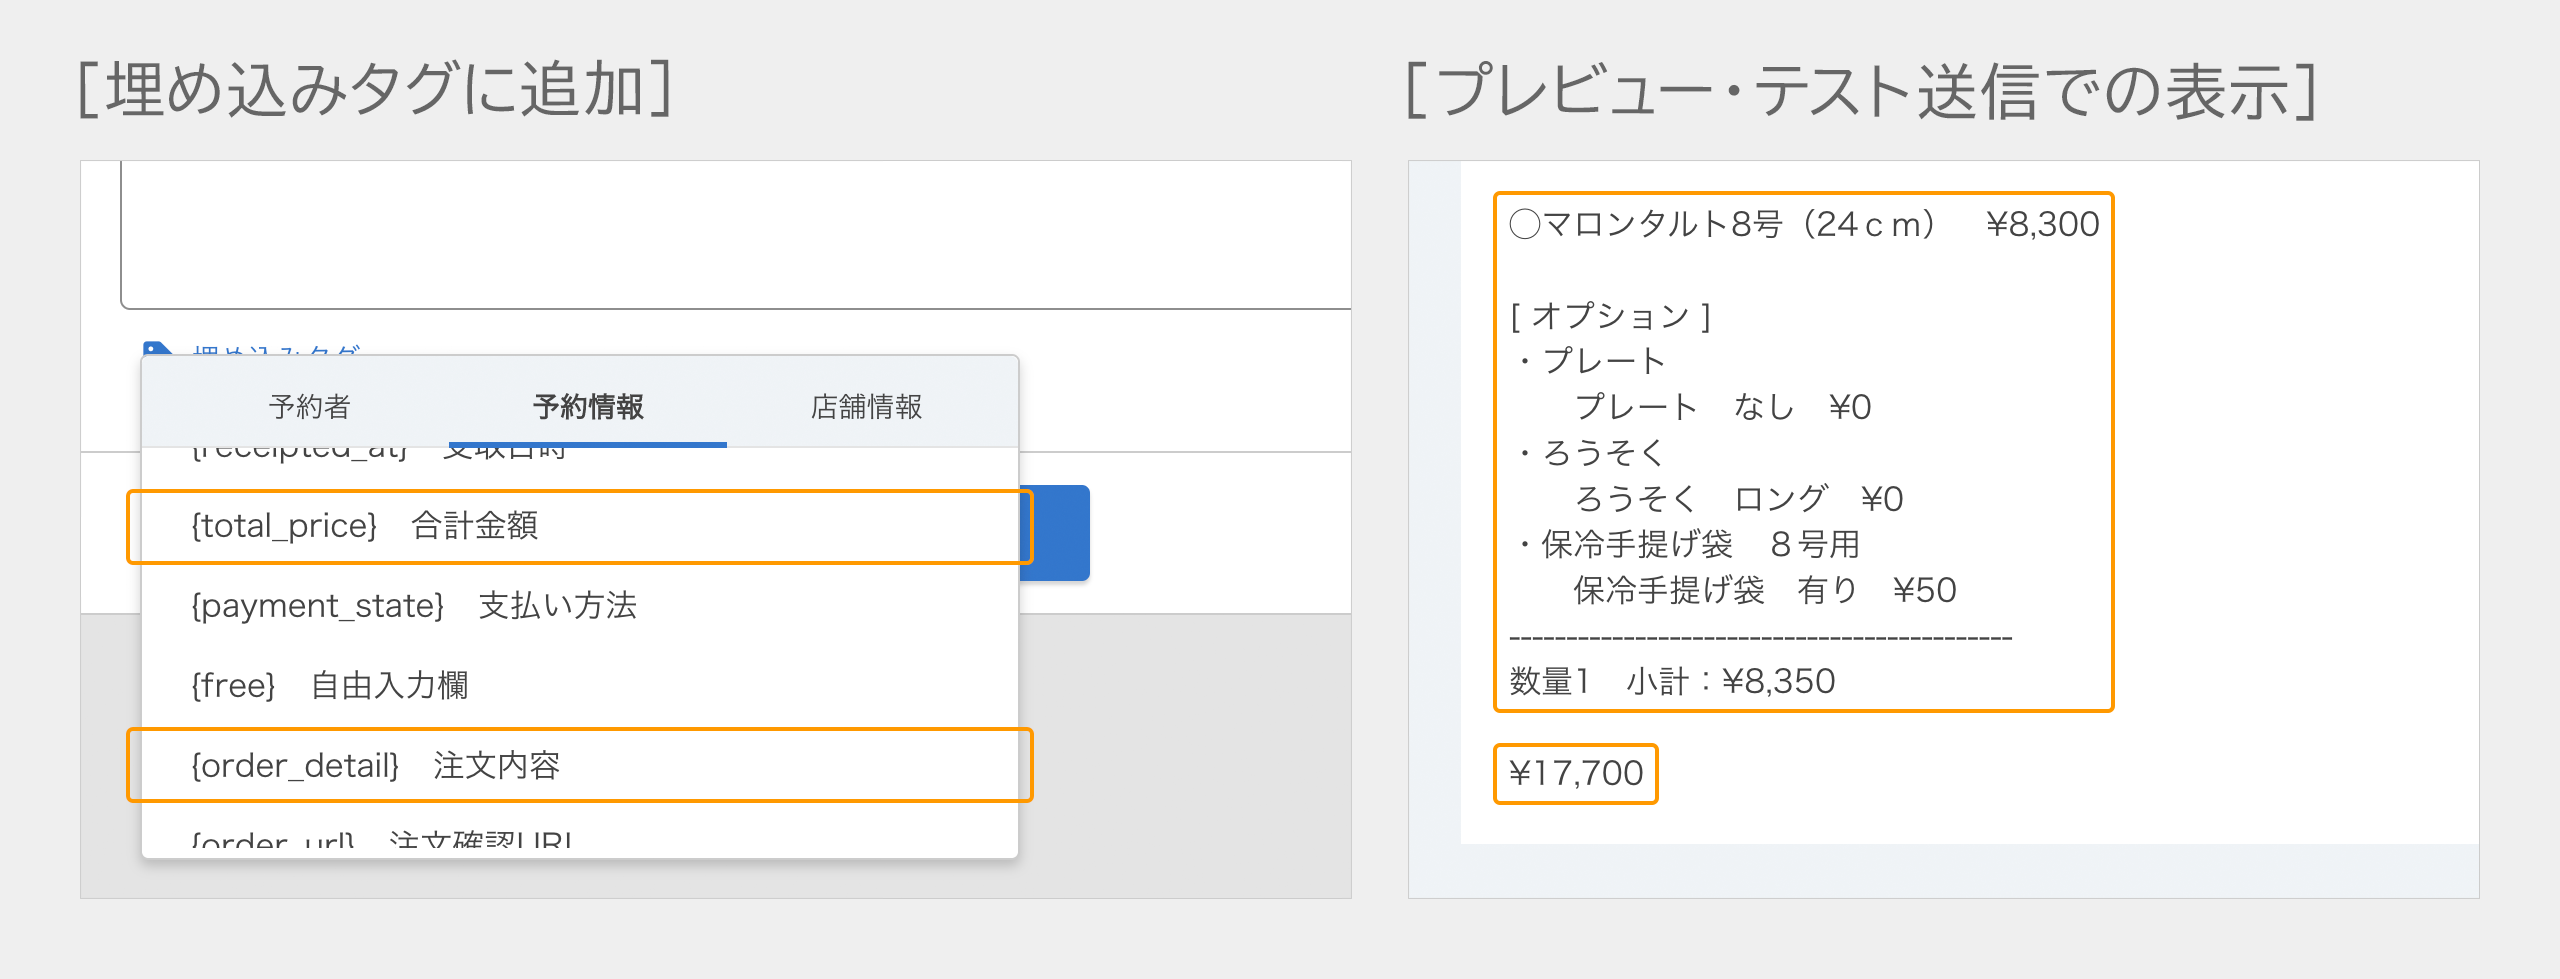Click the ¥17,700 total in preview

click(x=1576, y=773)
